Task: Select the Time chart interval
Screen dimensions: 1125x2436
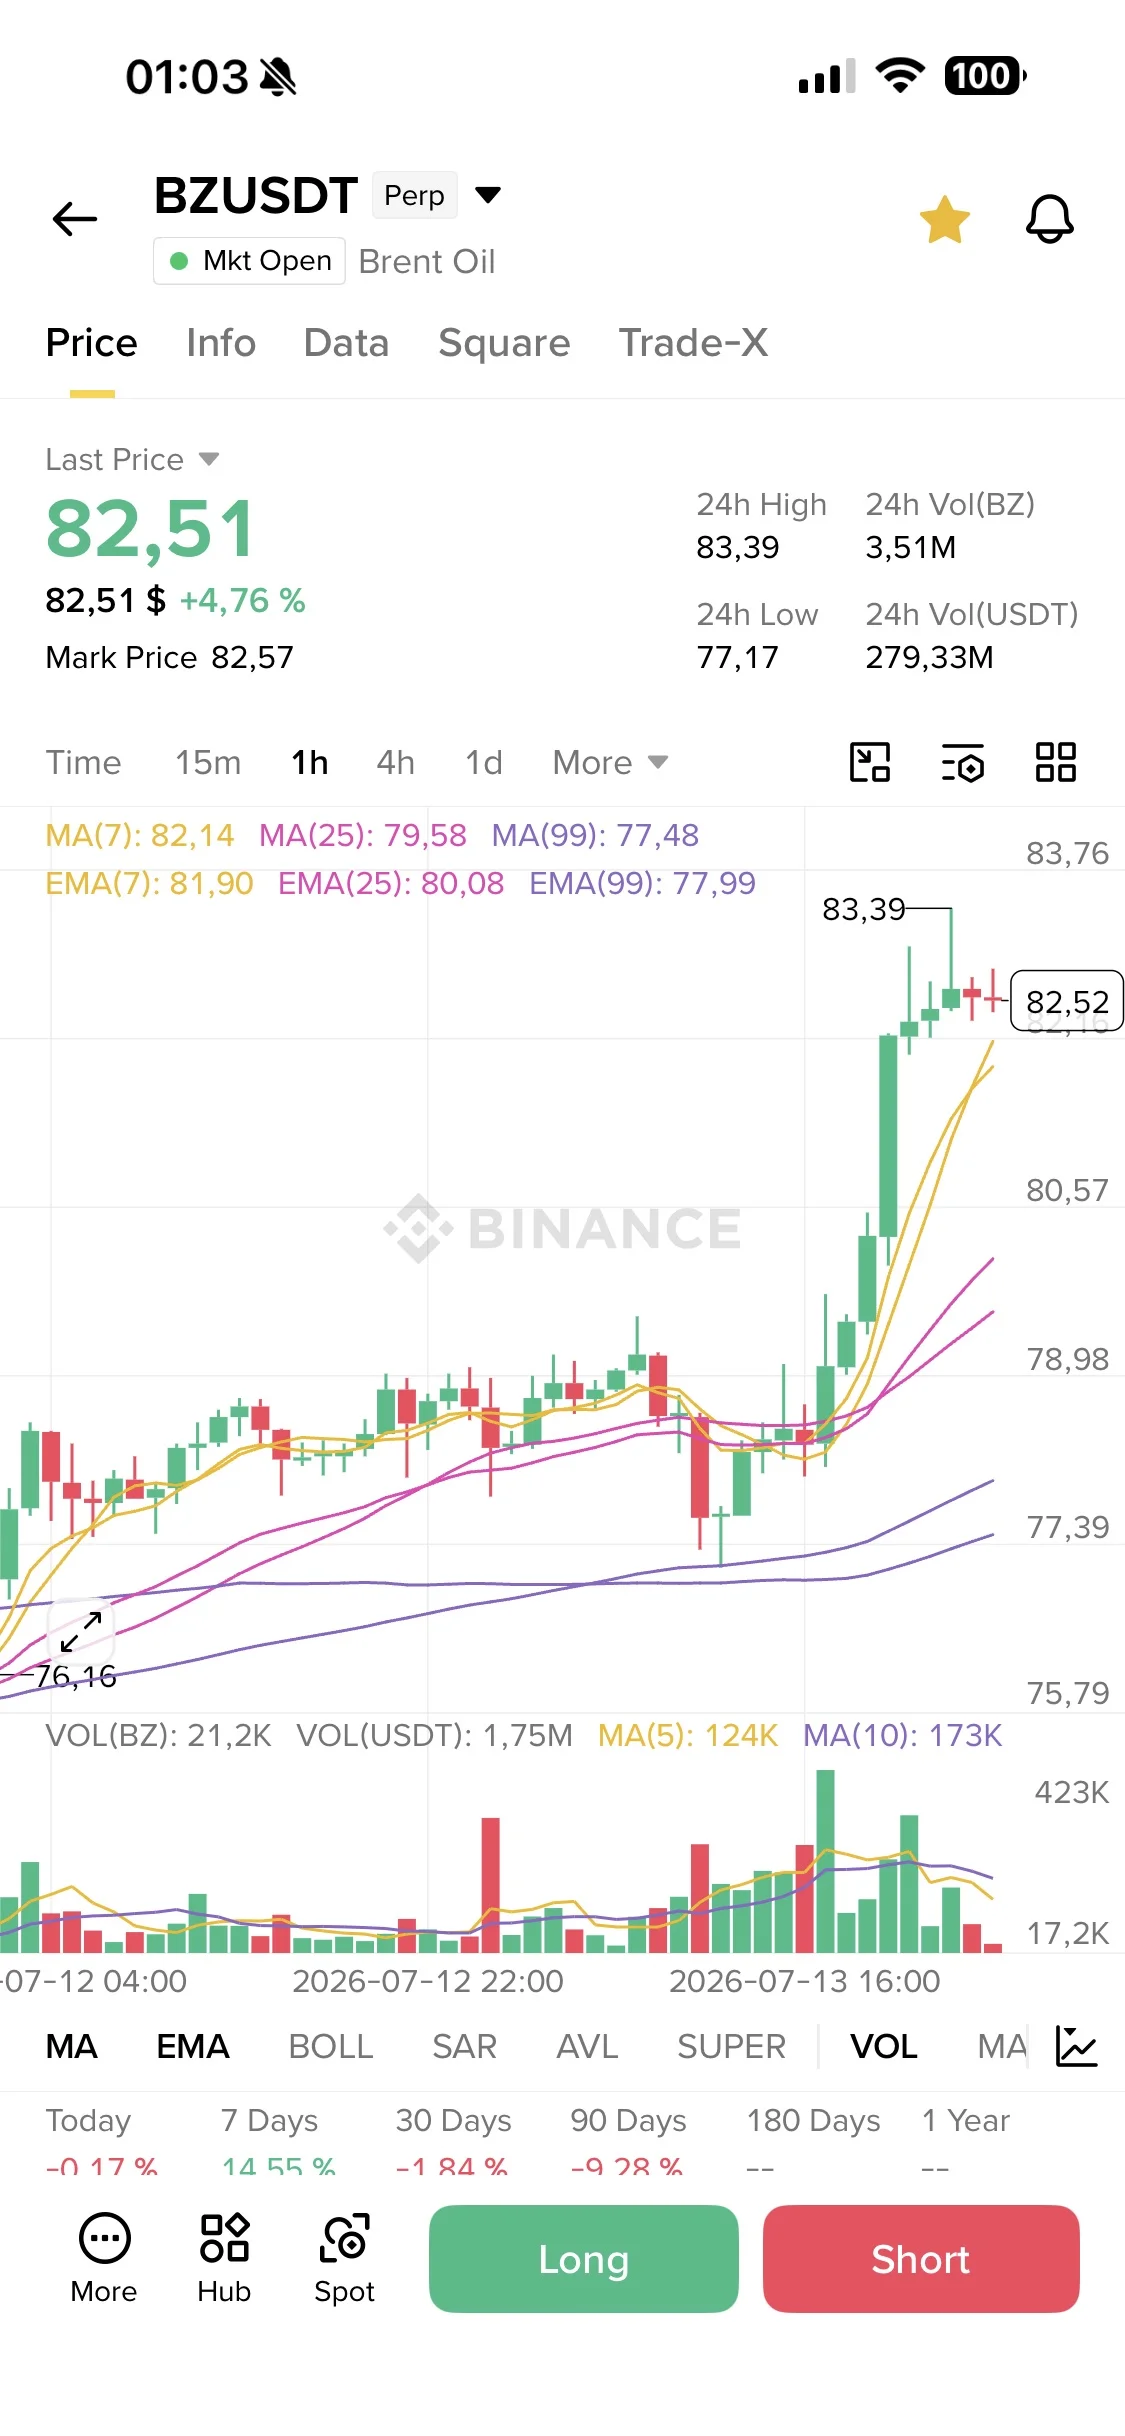Action: [x=84, y=763]
